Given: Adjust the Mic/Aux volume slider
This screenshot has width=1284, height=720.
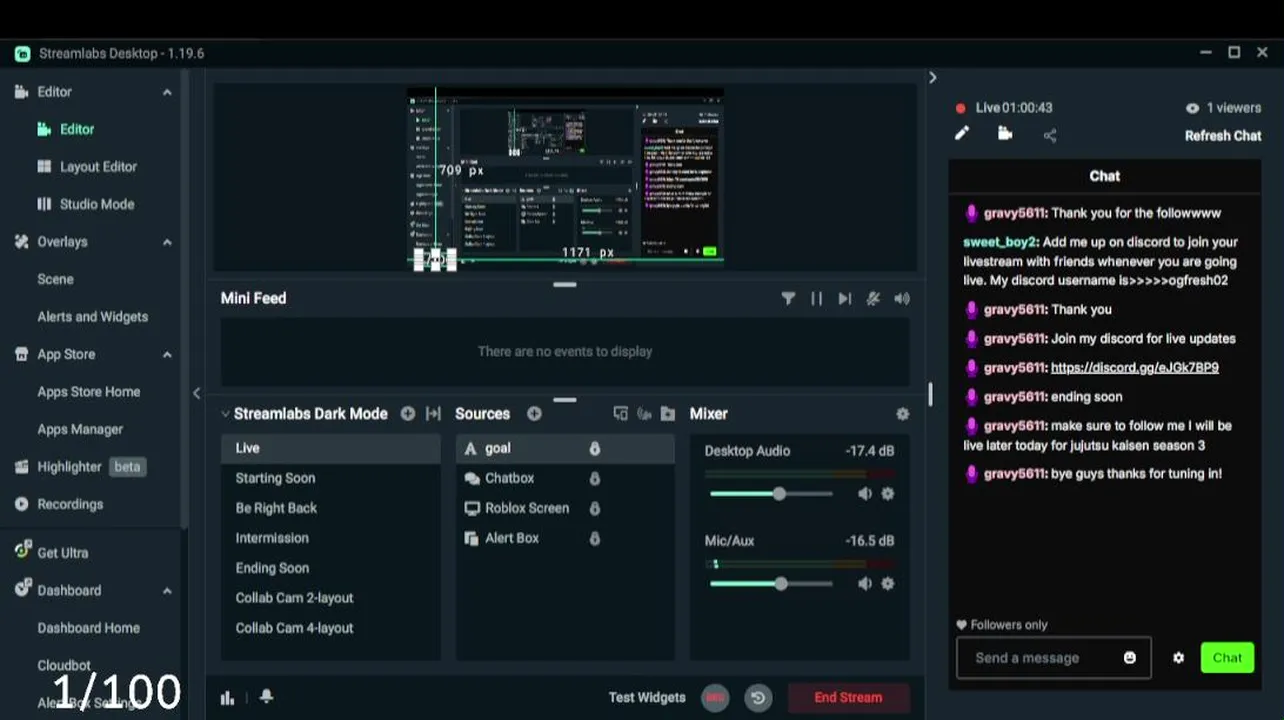Looking at the screenshot, I should 771,584.
